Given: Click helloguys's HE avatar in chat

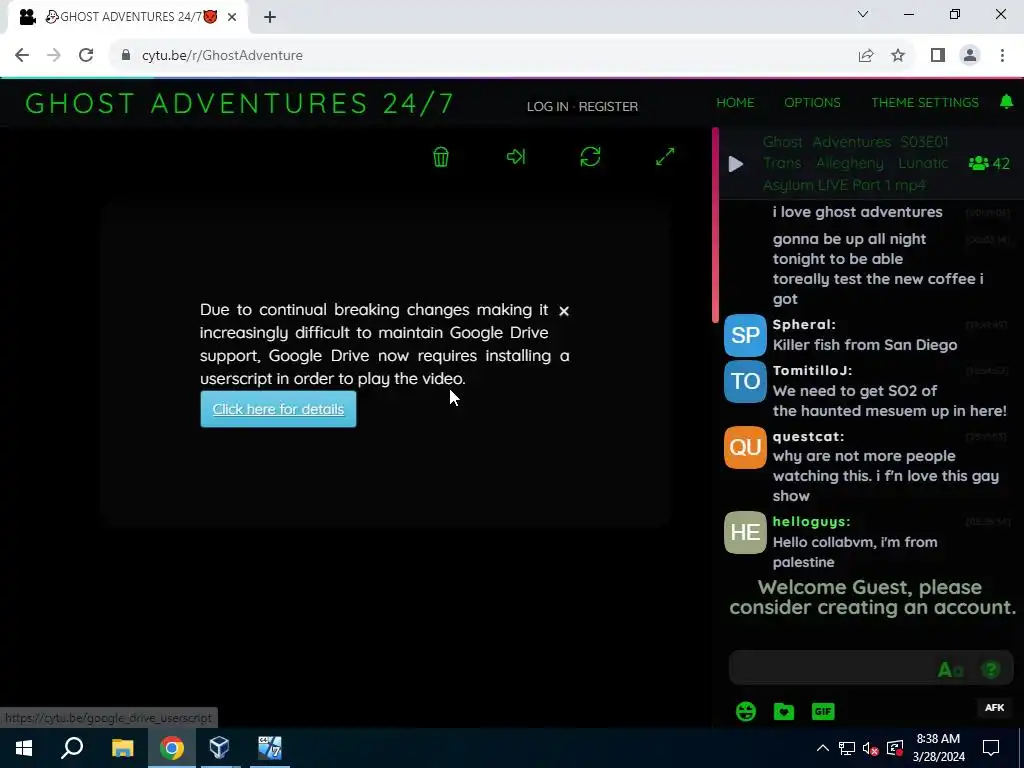Looking at the screenshot, I should click(x=745, y=533).
